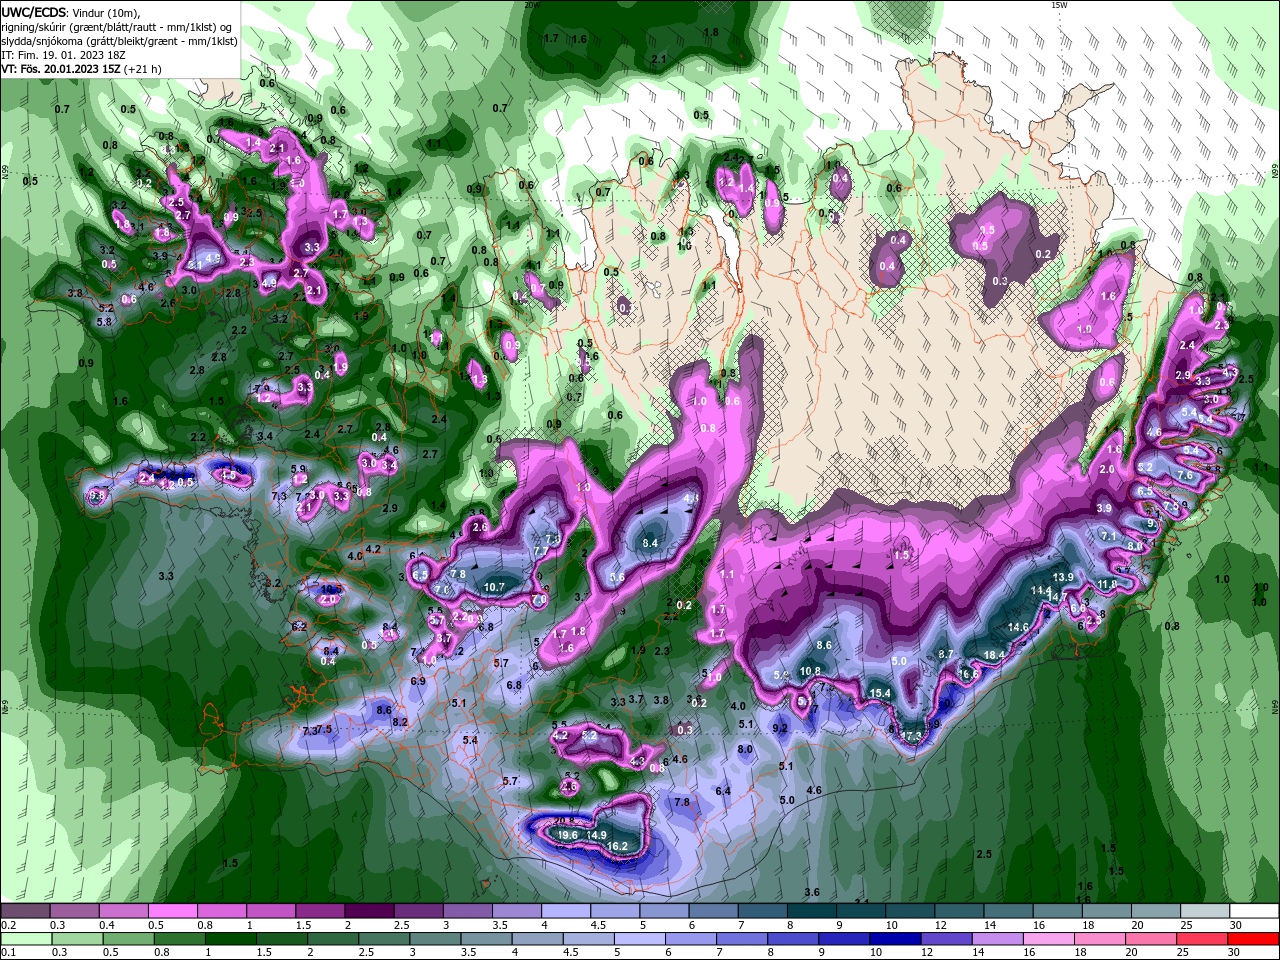Click the 9.2 map value

point(781,728)
